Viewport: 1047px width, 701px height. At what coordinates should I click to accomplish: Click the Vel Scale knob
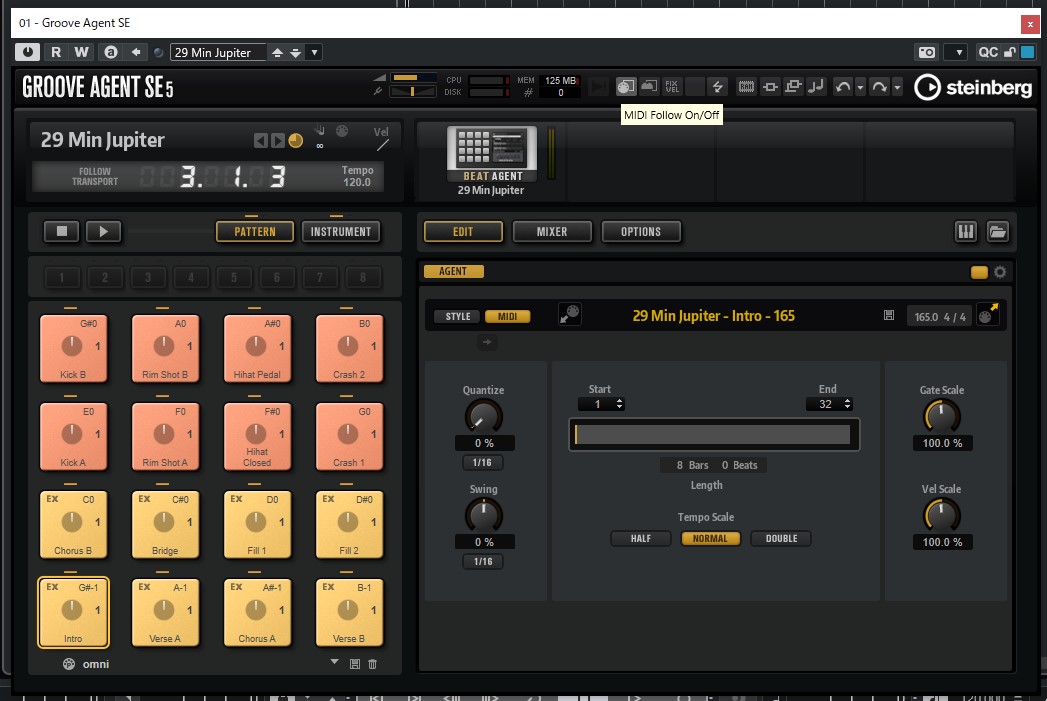[941, 515]
